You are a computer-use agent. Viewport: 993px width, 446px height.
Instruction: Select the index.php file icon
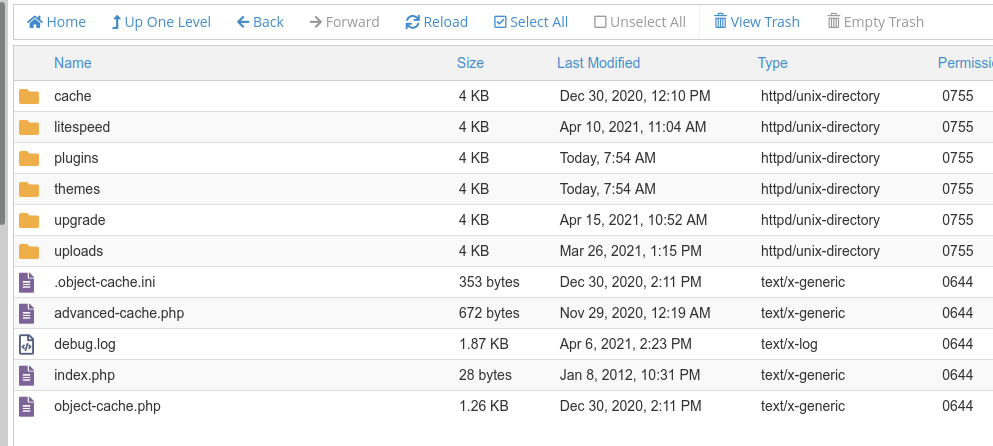tap(26, 375)
